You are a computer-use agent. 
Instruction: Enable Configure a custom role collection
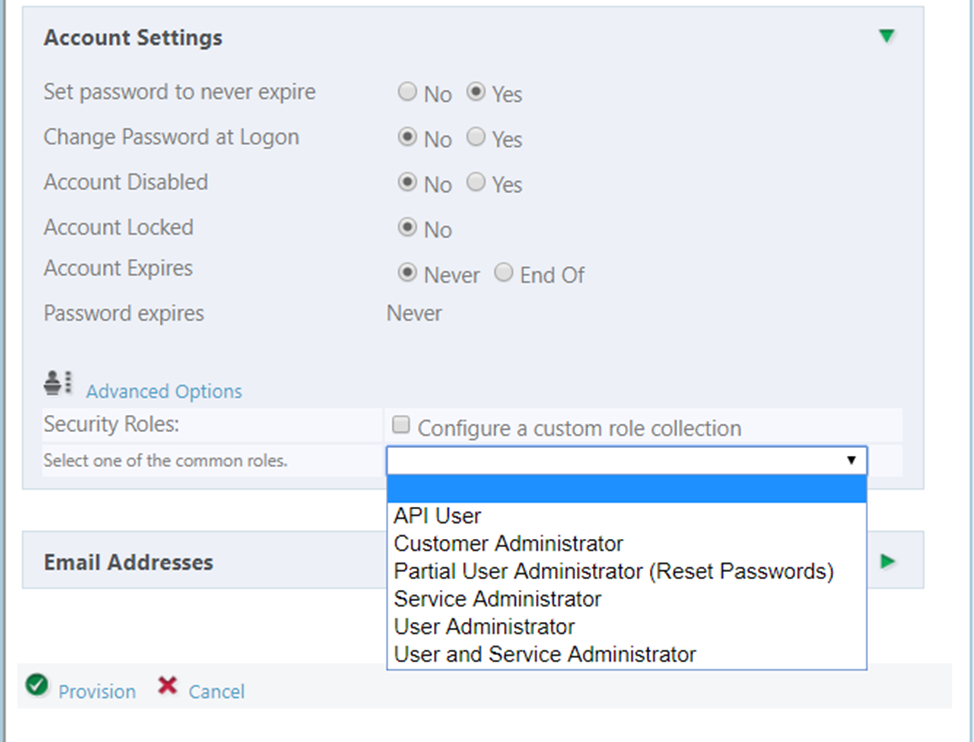pos(401,425)
